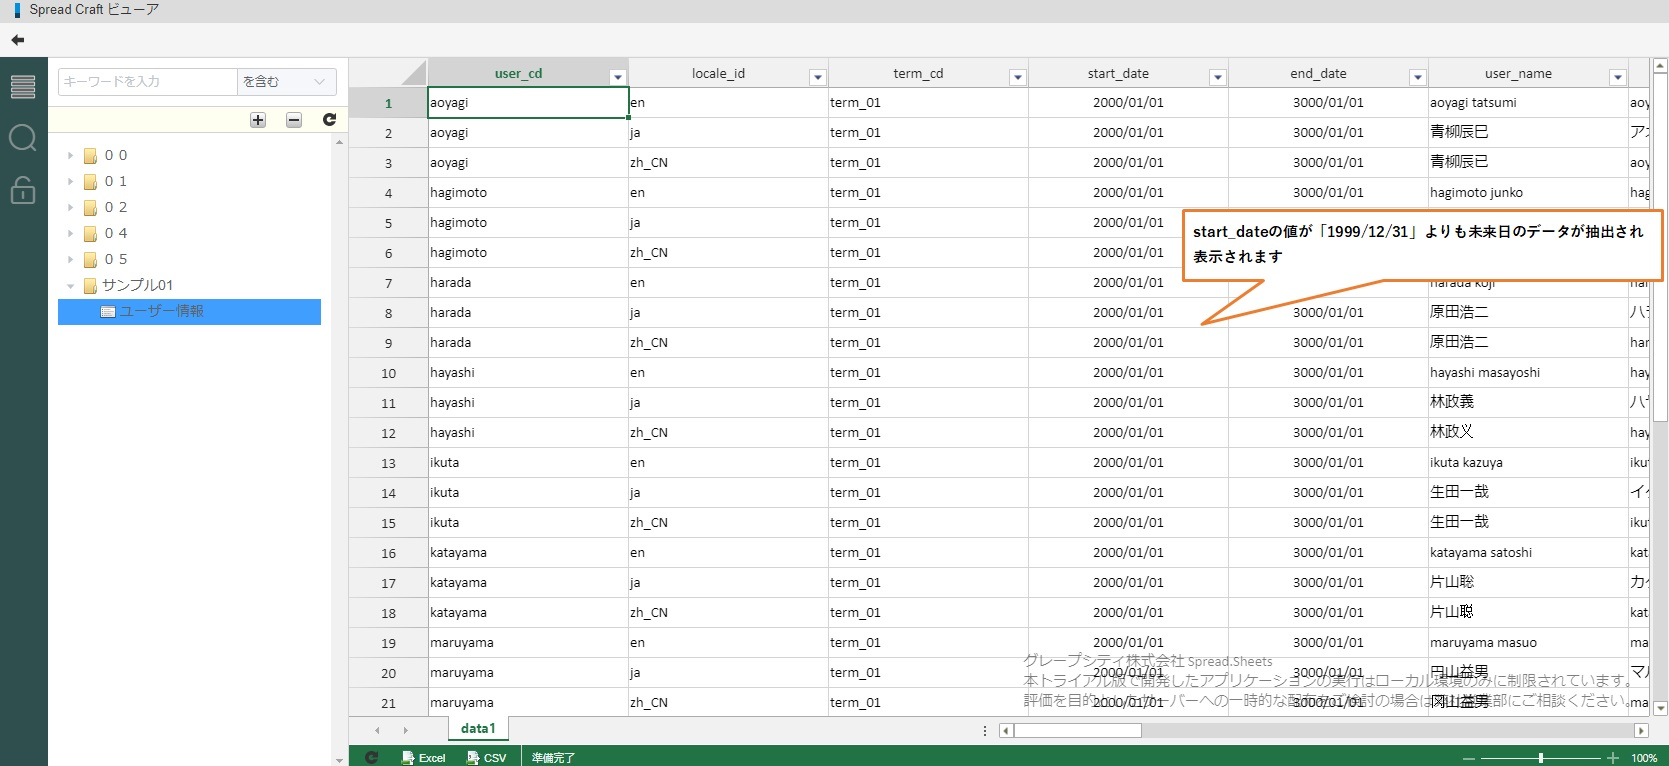This screenshot has width=1669, height=766.
Task: Click the back arrow icon
Action: 17,40
